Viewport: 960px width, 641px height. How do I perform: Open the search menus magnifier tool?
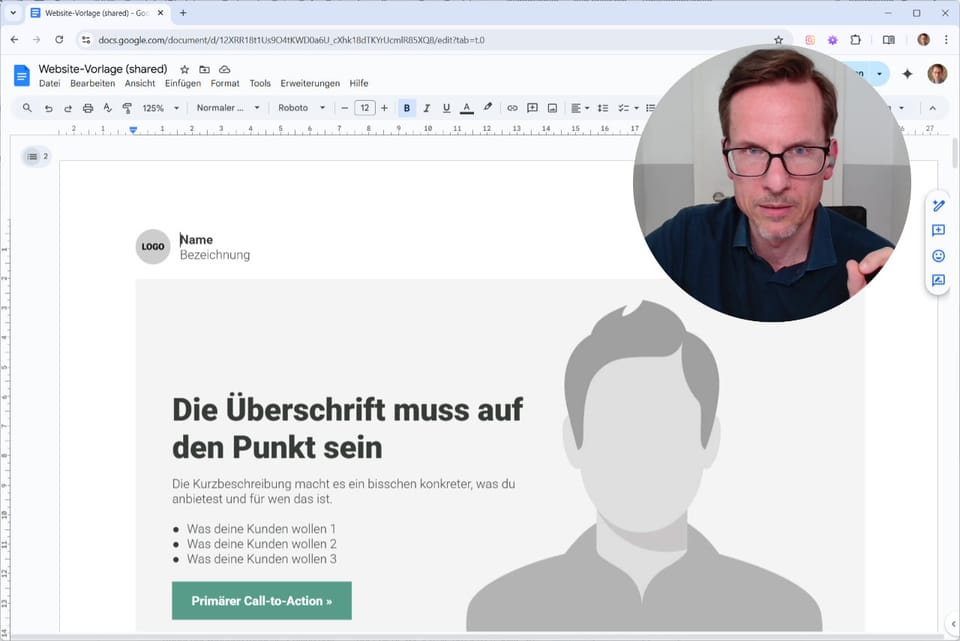(27, 108)
